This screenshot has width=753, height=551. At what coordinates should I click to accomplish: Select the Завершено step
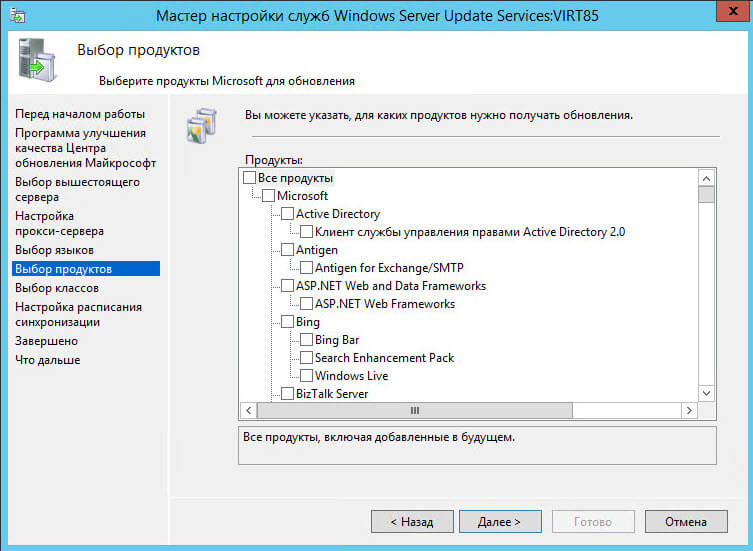46,341
